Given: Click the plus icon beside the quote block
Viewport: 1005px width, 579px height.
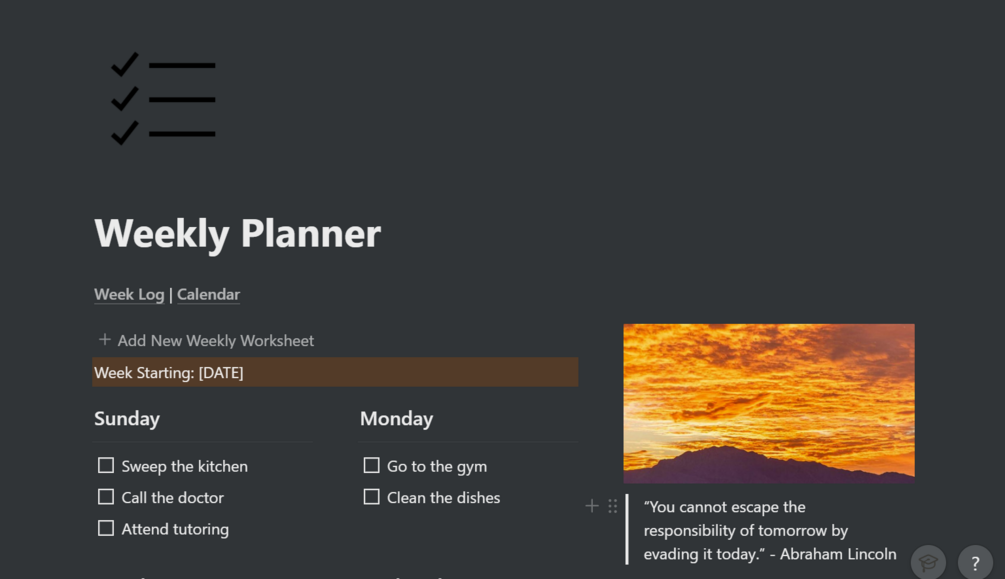Looking at the screenshot, I should pos(592,506).
